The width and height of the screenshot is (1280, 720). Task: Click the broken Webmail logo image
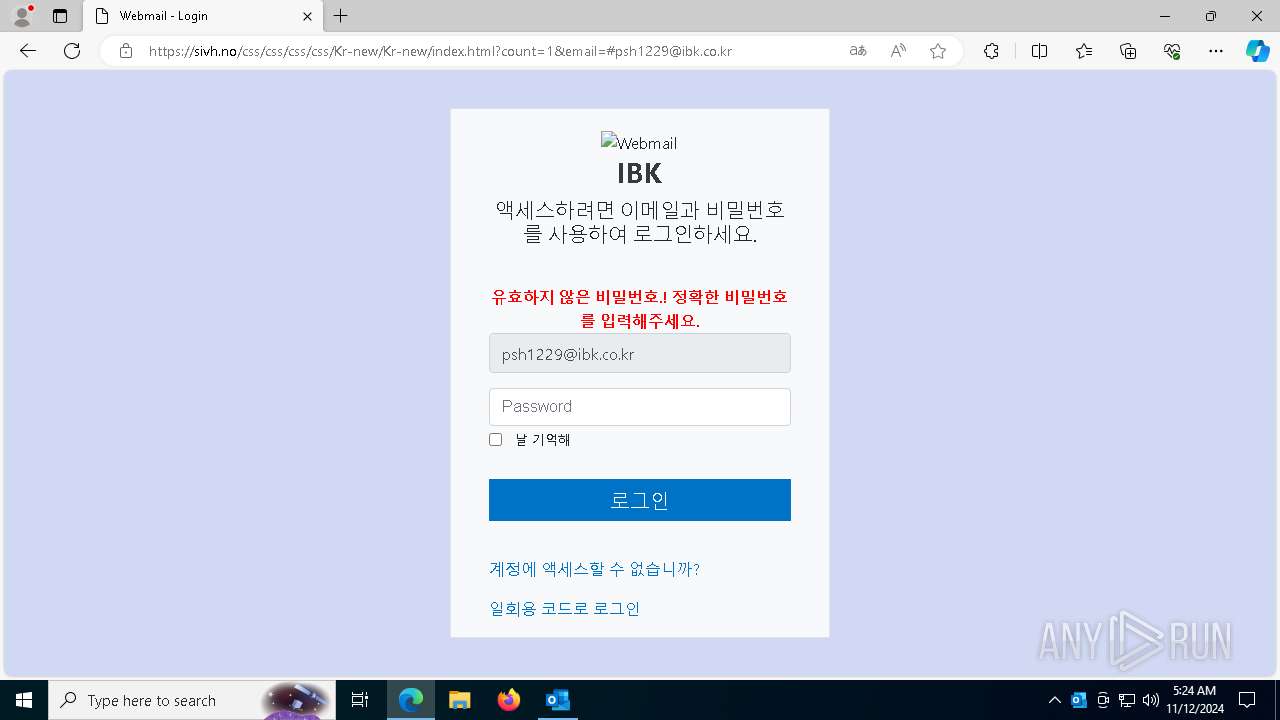(x=639, y=143)
